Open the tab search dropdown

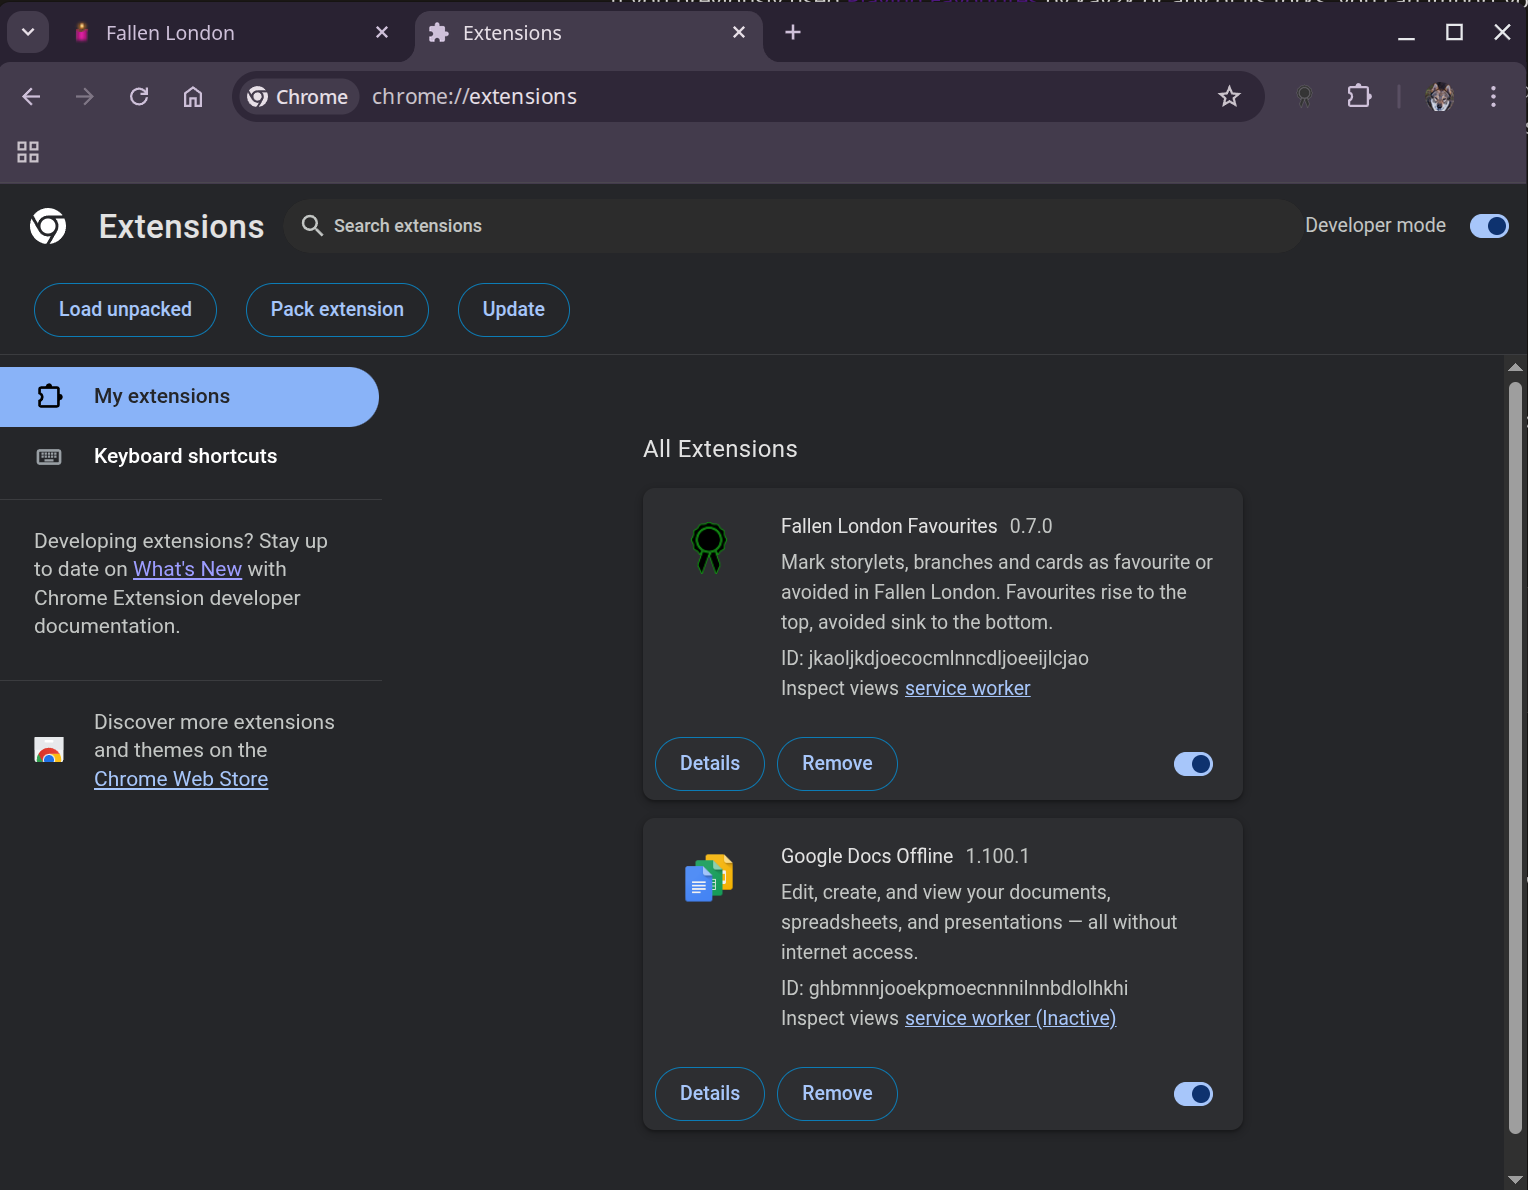pos(27,31)
